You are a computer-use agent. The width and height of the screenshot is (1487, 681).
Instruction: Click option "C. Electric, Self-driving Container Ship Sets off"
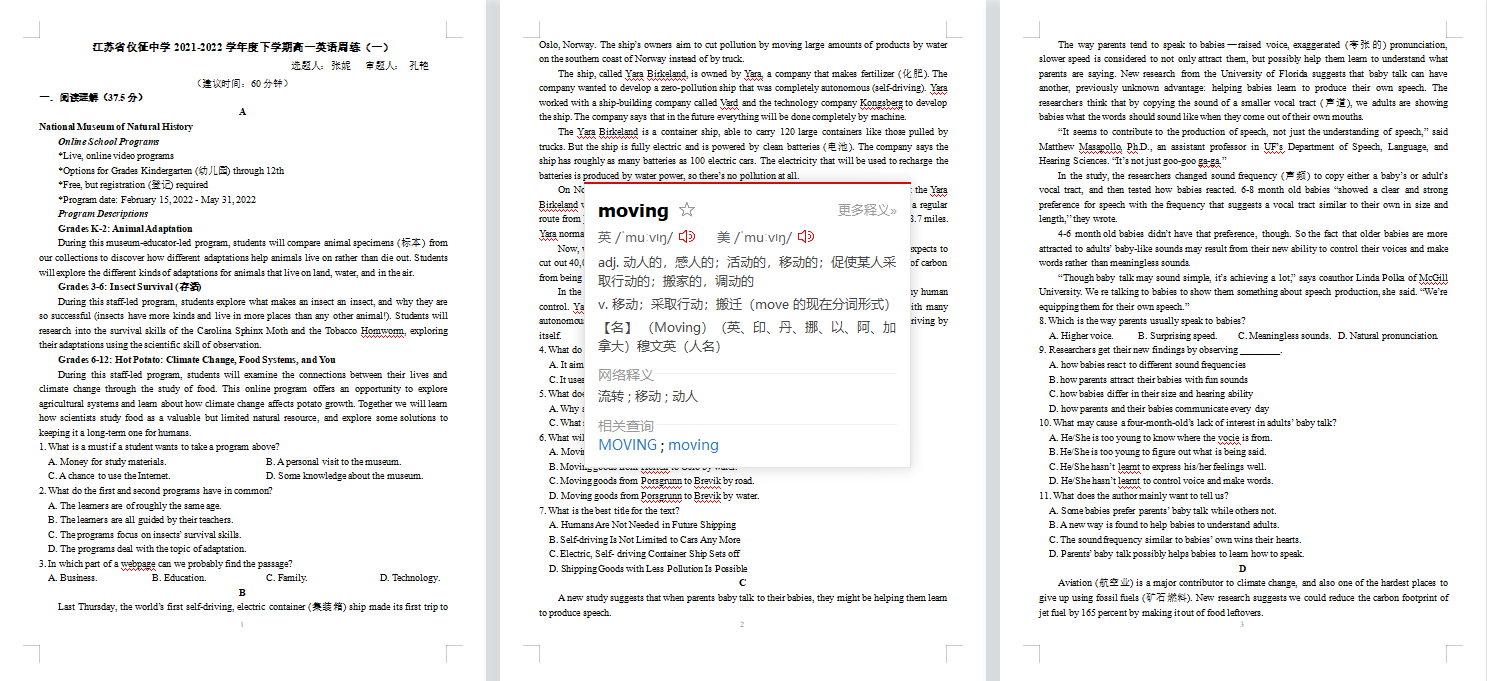point(644,553)
